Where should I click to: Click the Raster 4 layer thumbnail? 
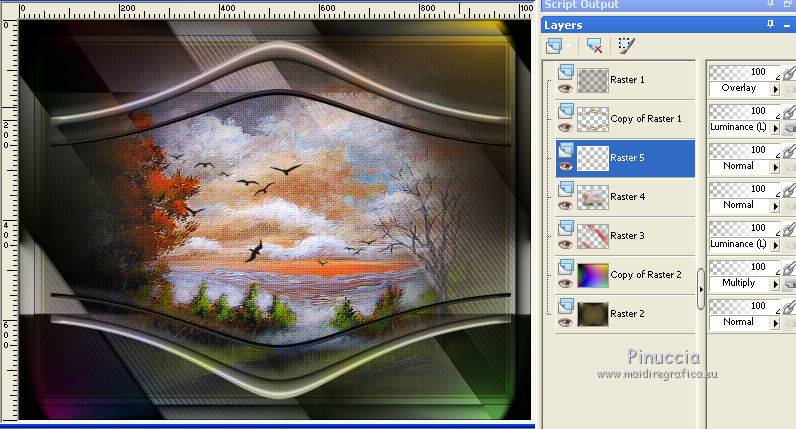[592, 197]
